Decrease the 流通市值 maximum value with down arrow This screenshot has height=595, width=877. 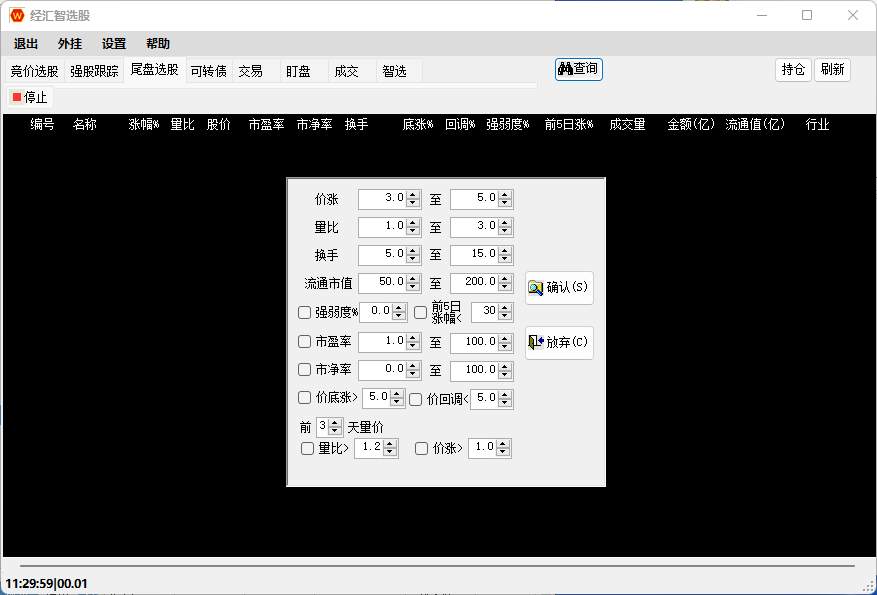point(505,288)
